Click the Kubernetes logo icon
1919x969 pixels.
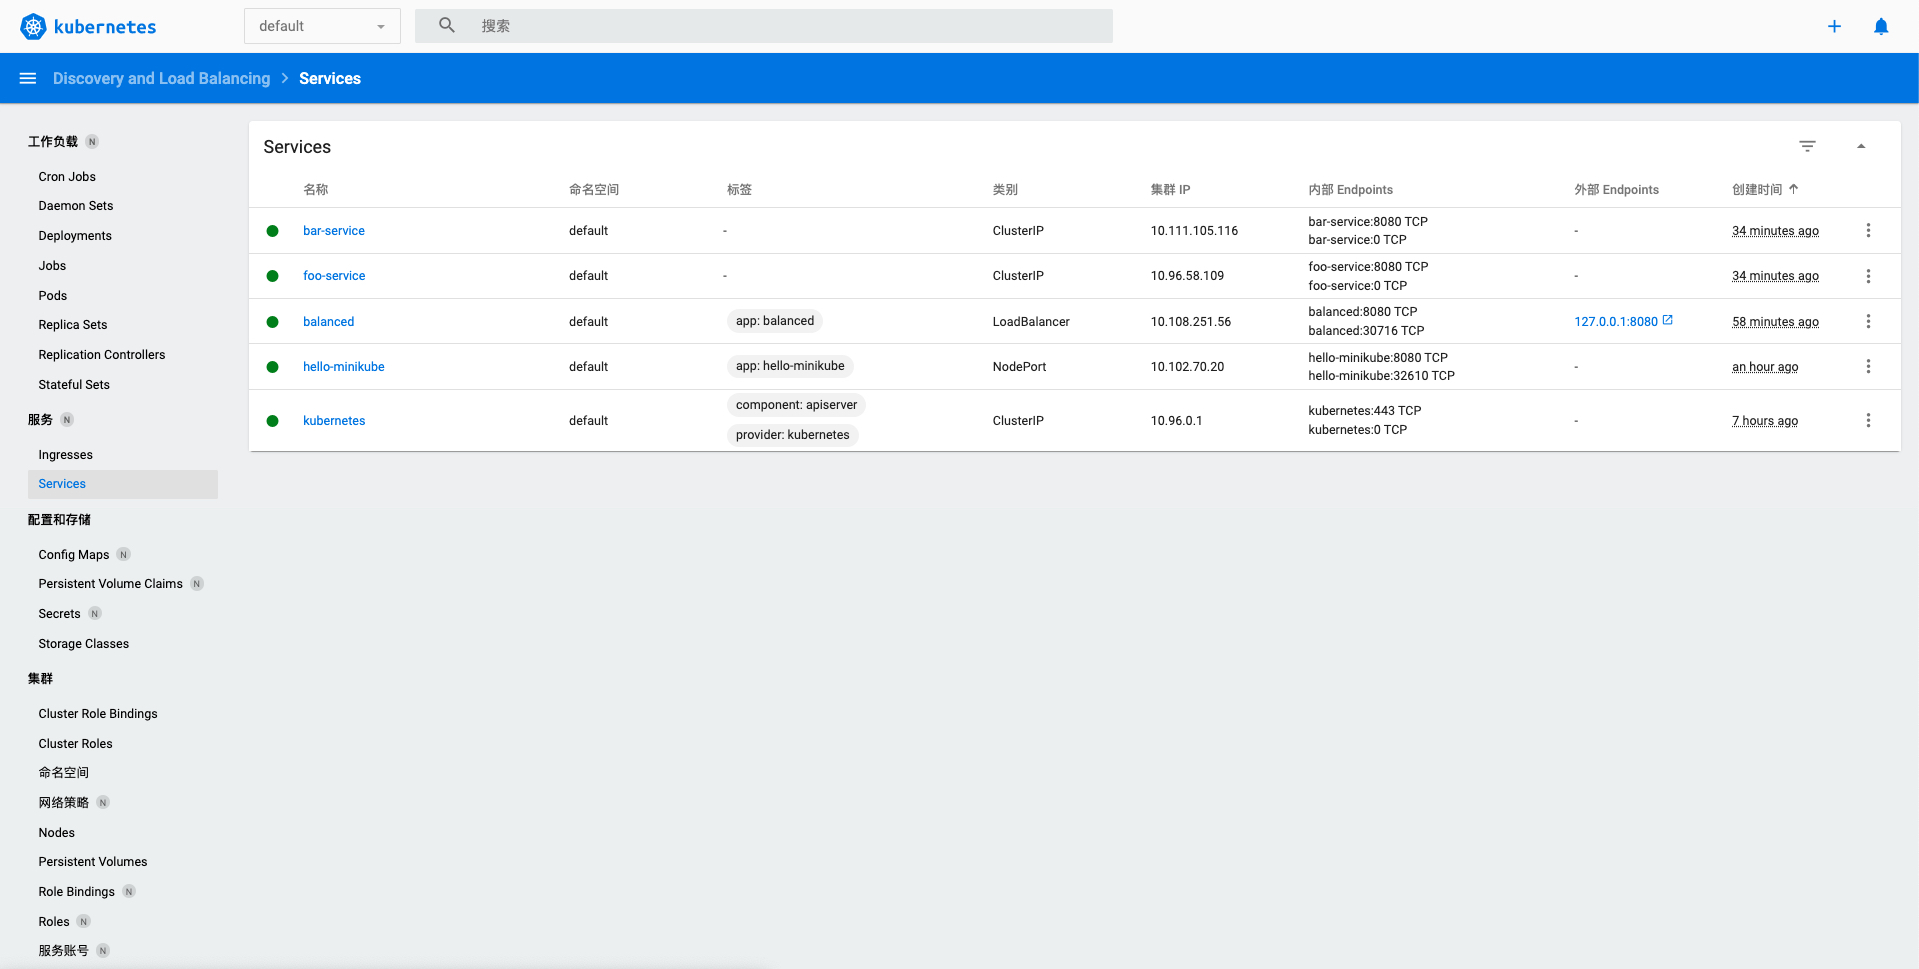click(x=33, y=27)
